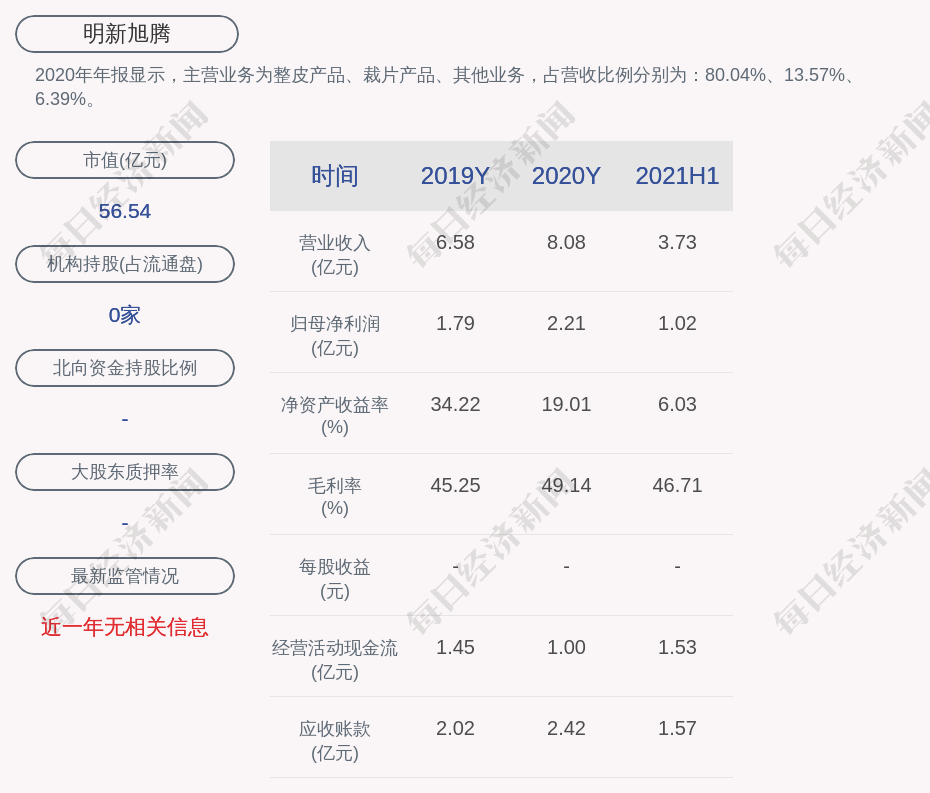The height and width of the screenshot is (793, 930).
Task: Click the 机构持股(占流通盘) label
Action: [x=125, y=264]
